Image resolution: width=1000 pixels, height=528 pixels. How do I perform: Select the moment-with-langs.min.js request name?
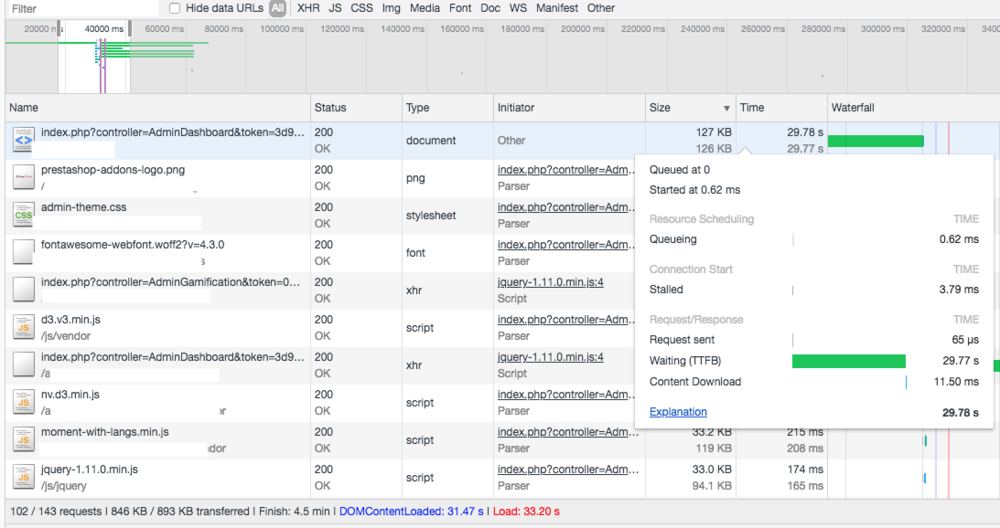(x=105, y=432)
